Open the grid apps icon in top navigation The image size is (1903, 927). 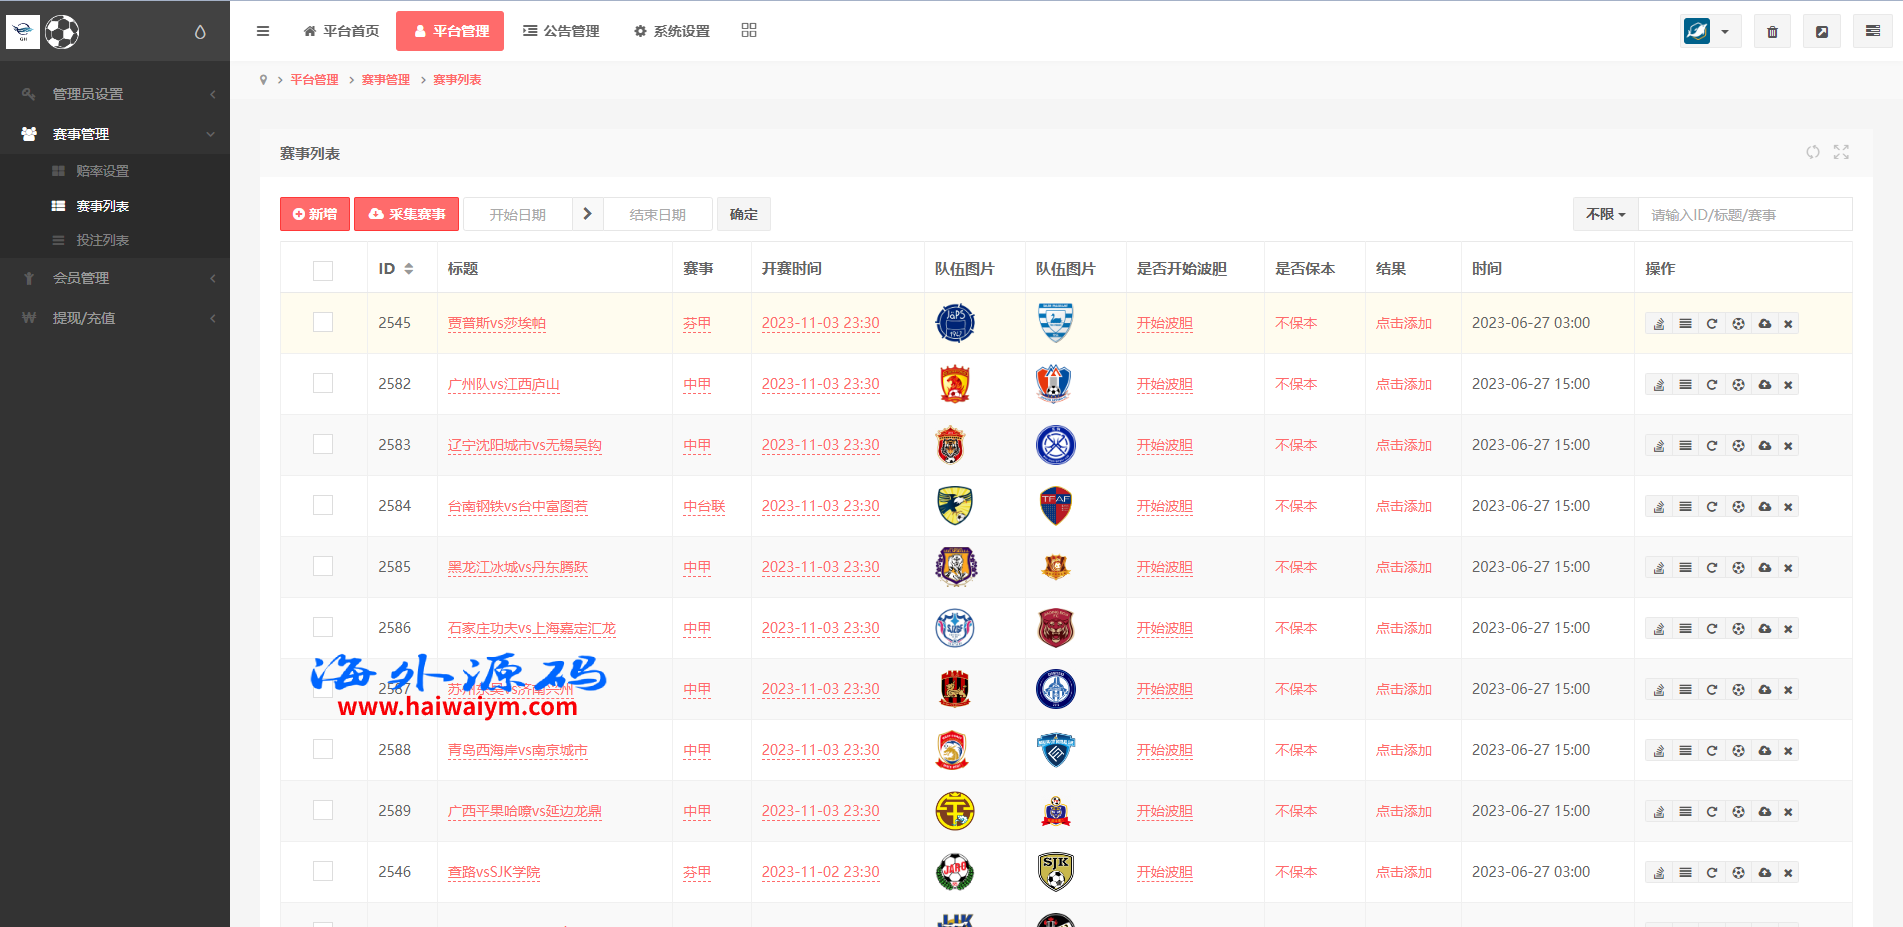pyautogui.click(x=749, y=31)
